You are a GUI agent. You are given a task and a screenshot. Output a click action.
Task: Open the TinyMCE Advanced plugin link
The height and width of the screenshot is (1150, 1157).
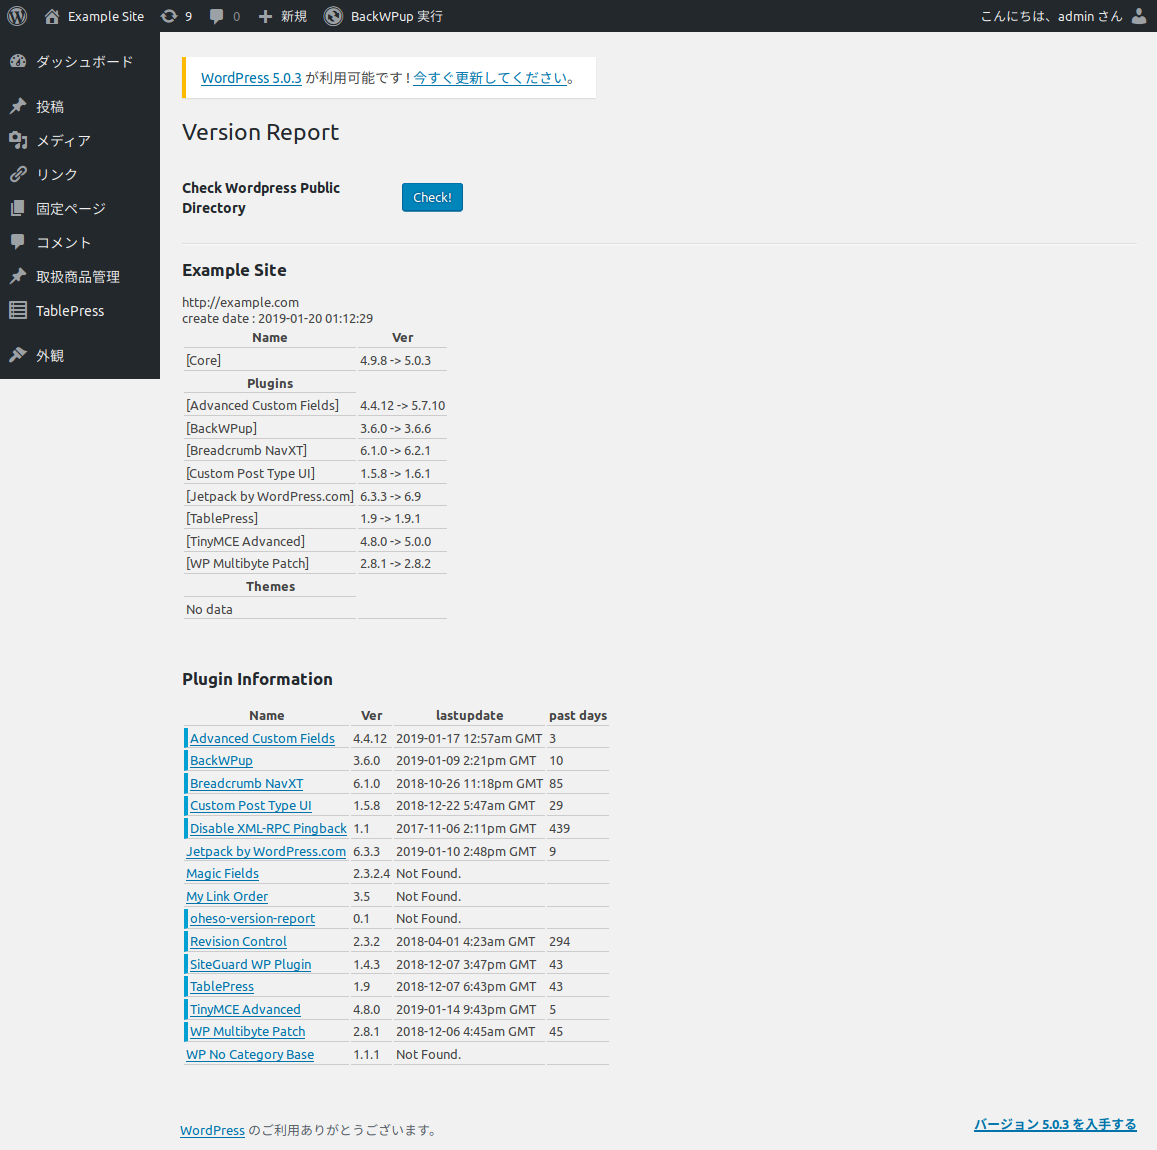(245, 1009)
